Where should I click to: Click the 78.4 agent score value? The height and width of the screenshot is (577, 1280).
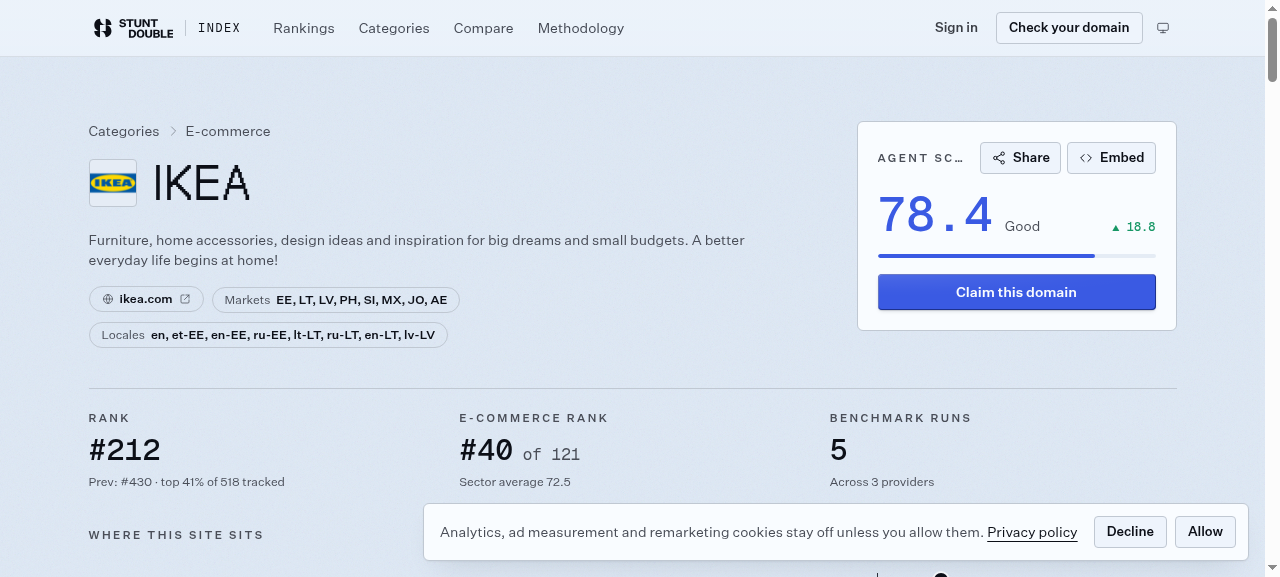(x=935, y=215)
